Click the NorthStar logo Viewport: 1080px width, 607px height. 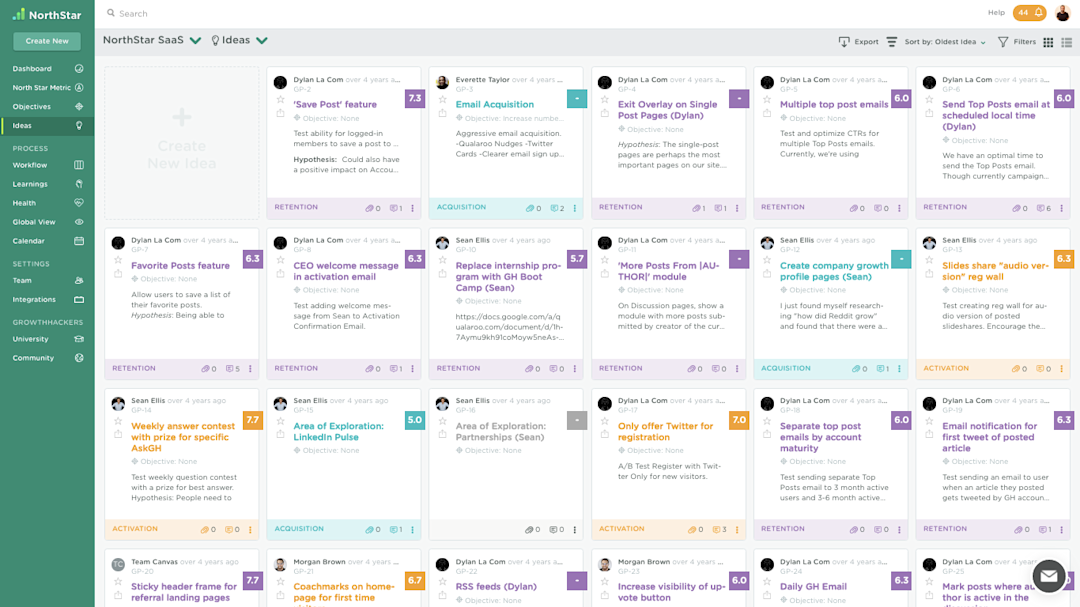(47, 14)
